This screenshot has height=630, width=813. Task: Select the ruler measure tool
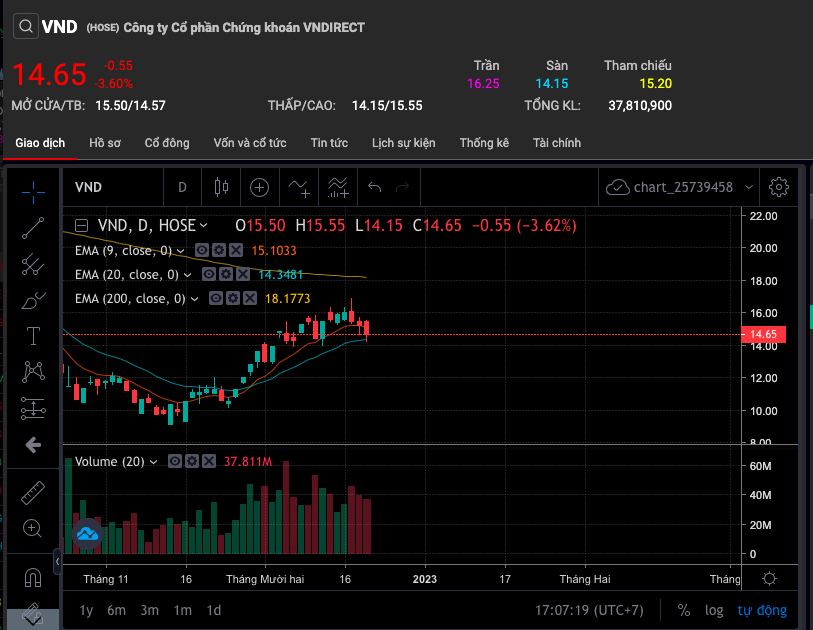tap(33, 493)
